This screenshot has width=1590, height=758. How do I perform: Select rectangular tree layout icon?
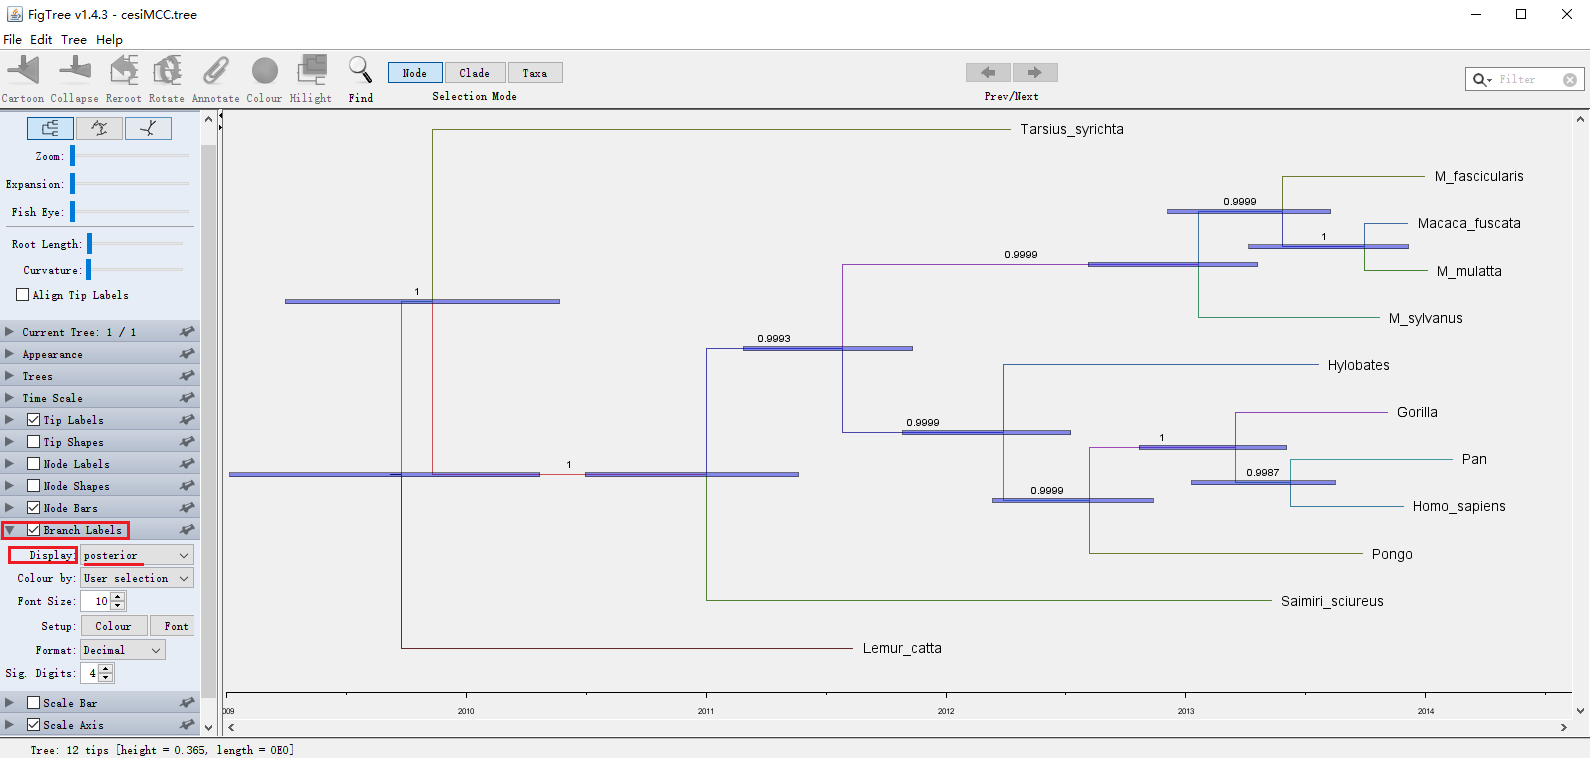[x=50, y=128]
